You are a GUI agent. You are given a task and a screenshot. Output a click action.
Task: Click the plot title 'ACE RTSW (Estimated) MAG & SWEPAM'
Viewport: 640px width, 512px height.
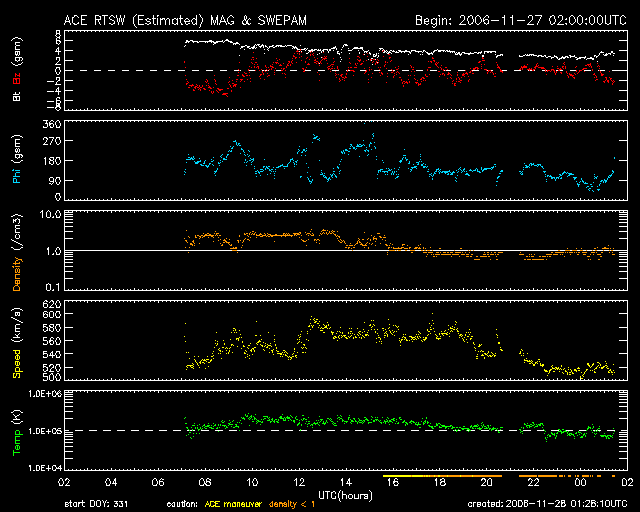click(x=185, y=20)
